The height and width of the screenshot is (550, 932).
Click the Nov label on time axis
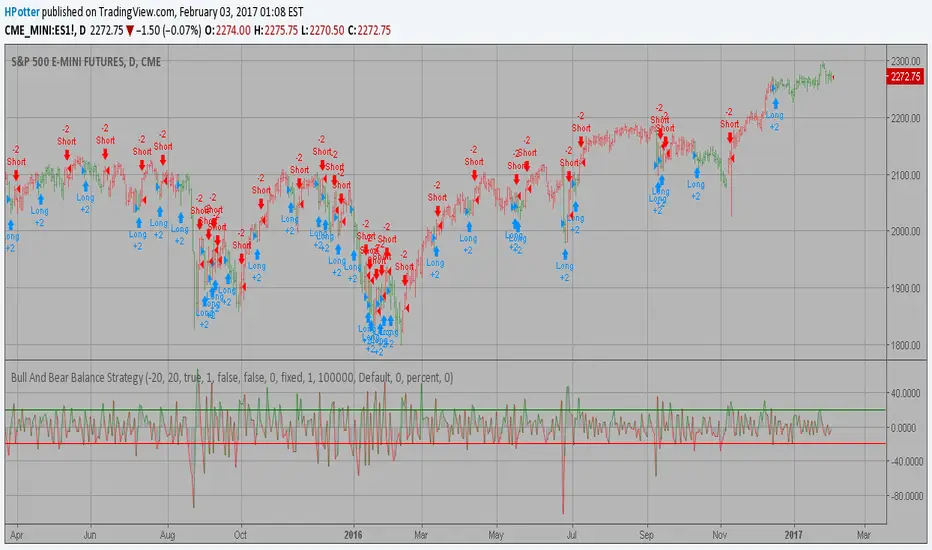click(720, 535)
